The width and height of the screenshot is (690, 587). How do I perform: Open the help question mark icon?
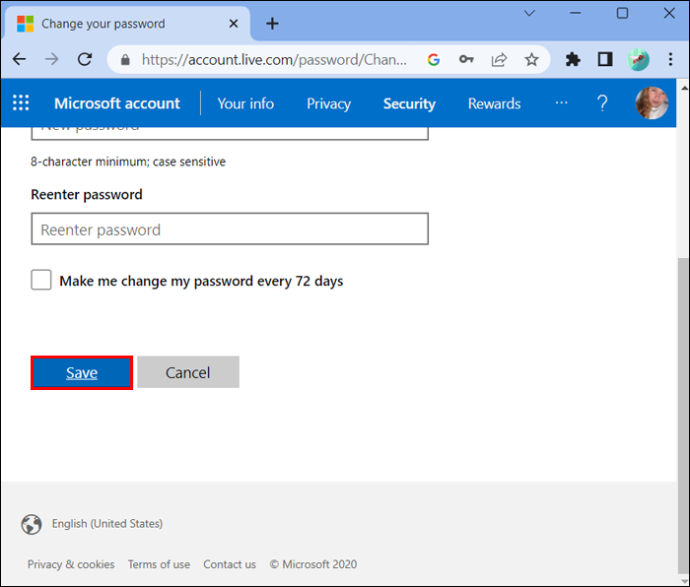(602, 103)
